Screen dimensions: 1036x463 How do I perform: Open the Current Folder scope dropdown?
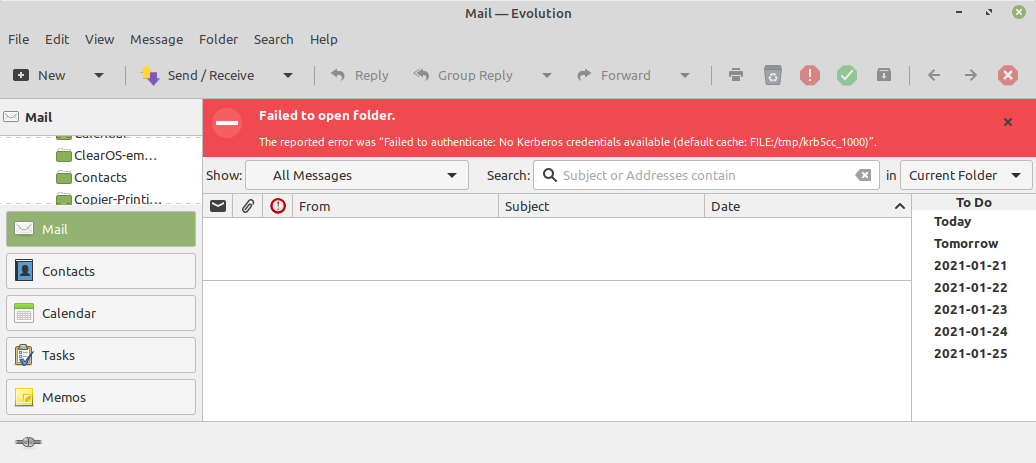pos(966,176)
